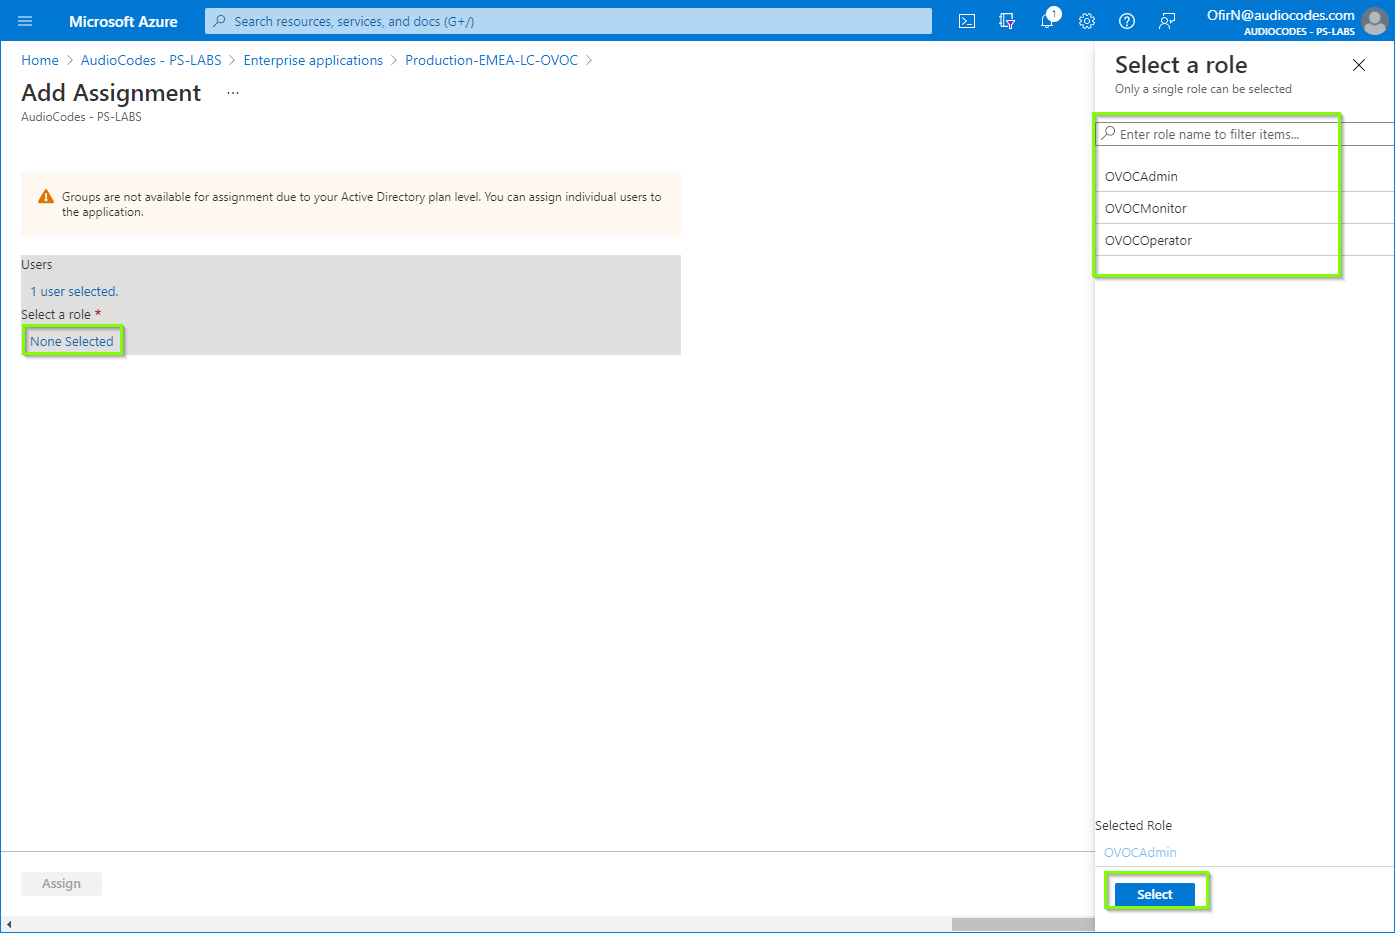The width and height of the screenshot is (1395, 933).
Task: Focus the Search resources, services, and docs field
Action: 568,21
